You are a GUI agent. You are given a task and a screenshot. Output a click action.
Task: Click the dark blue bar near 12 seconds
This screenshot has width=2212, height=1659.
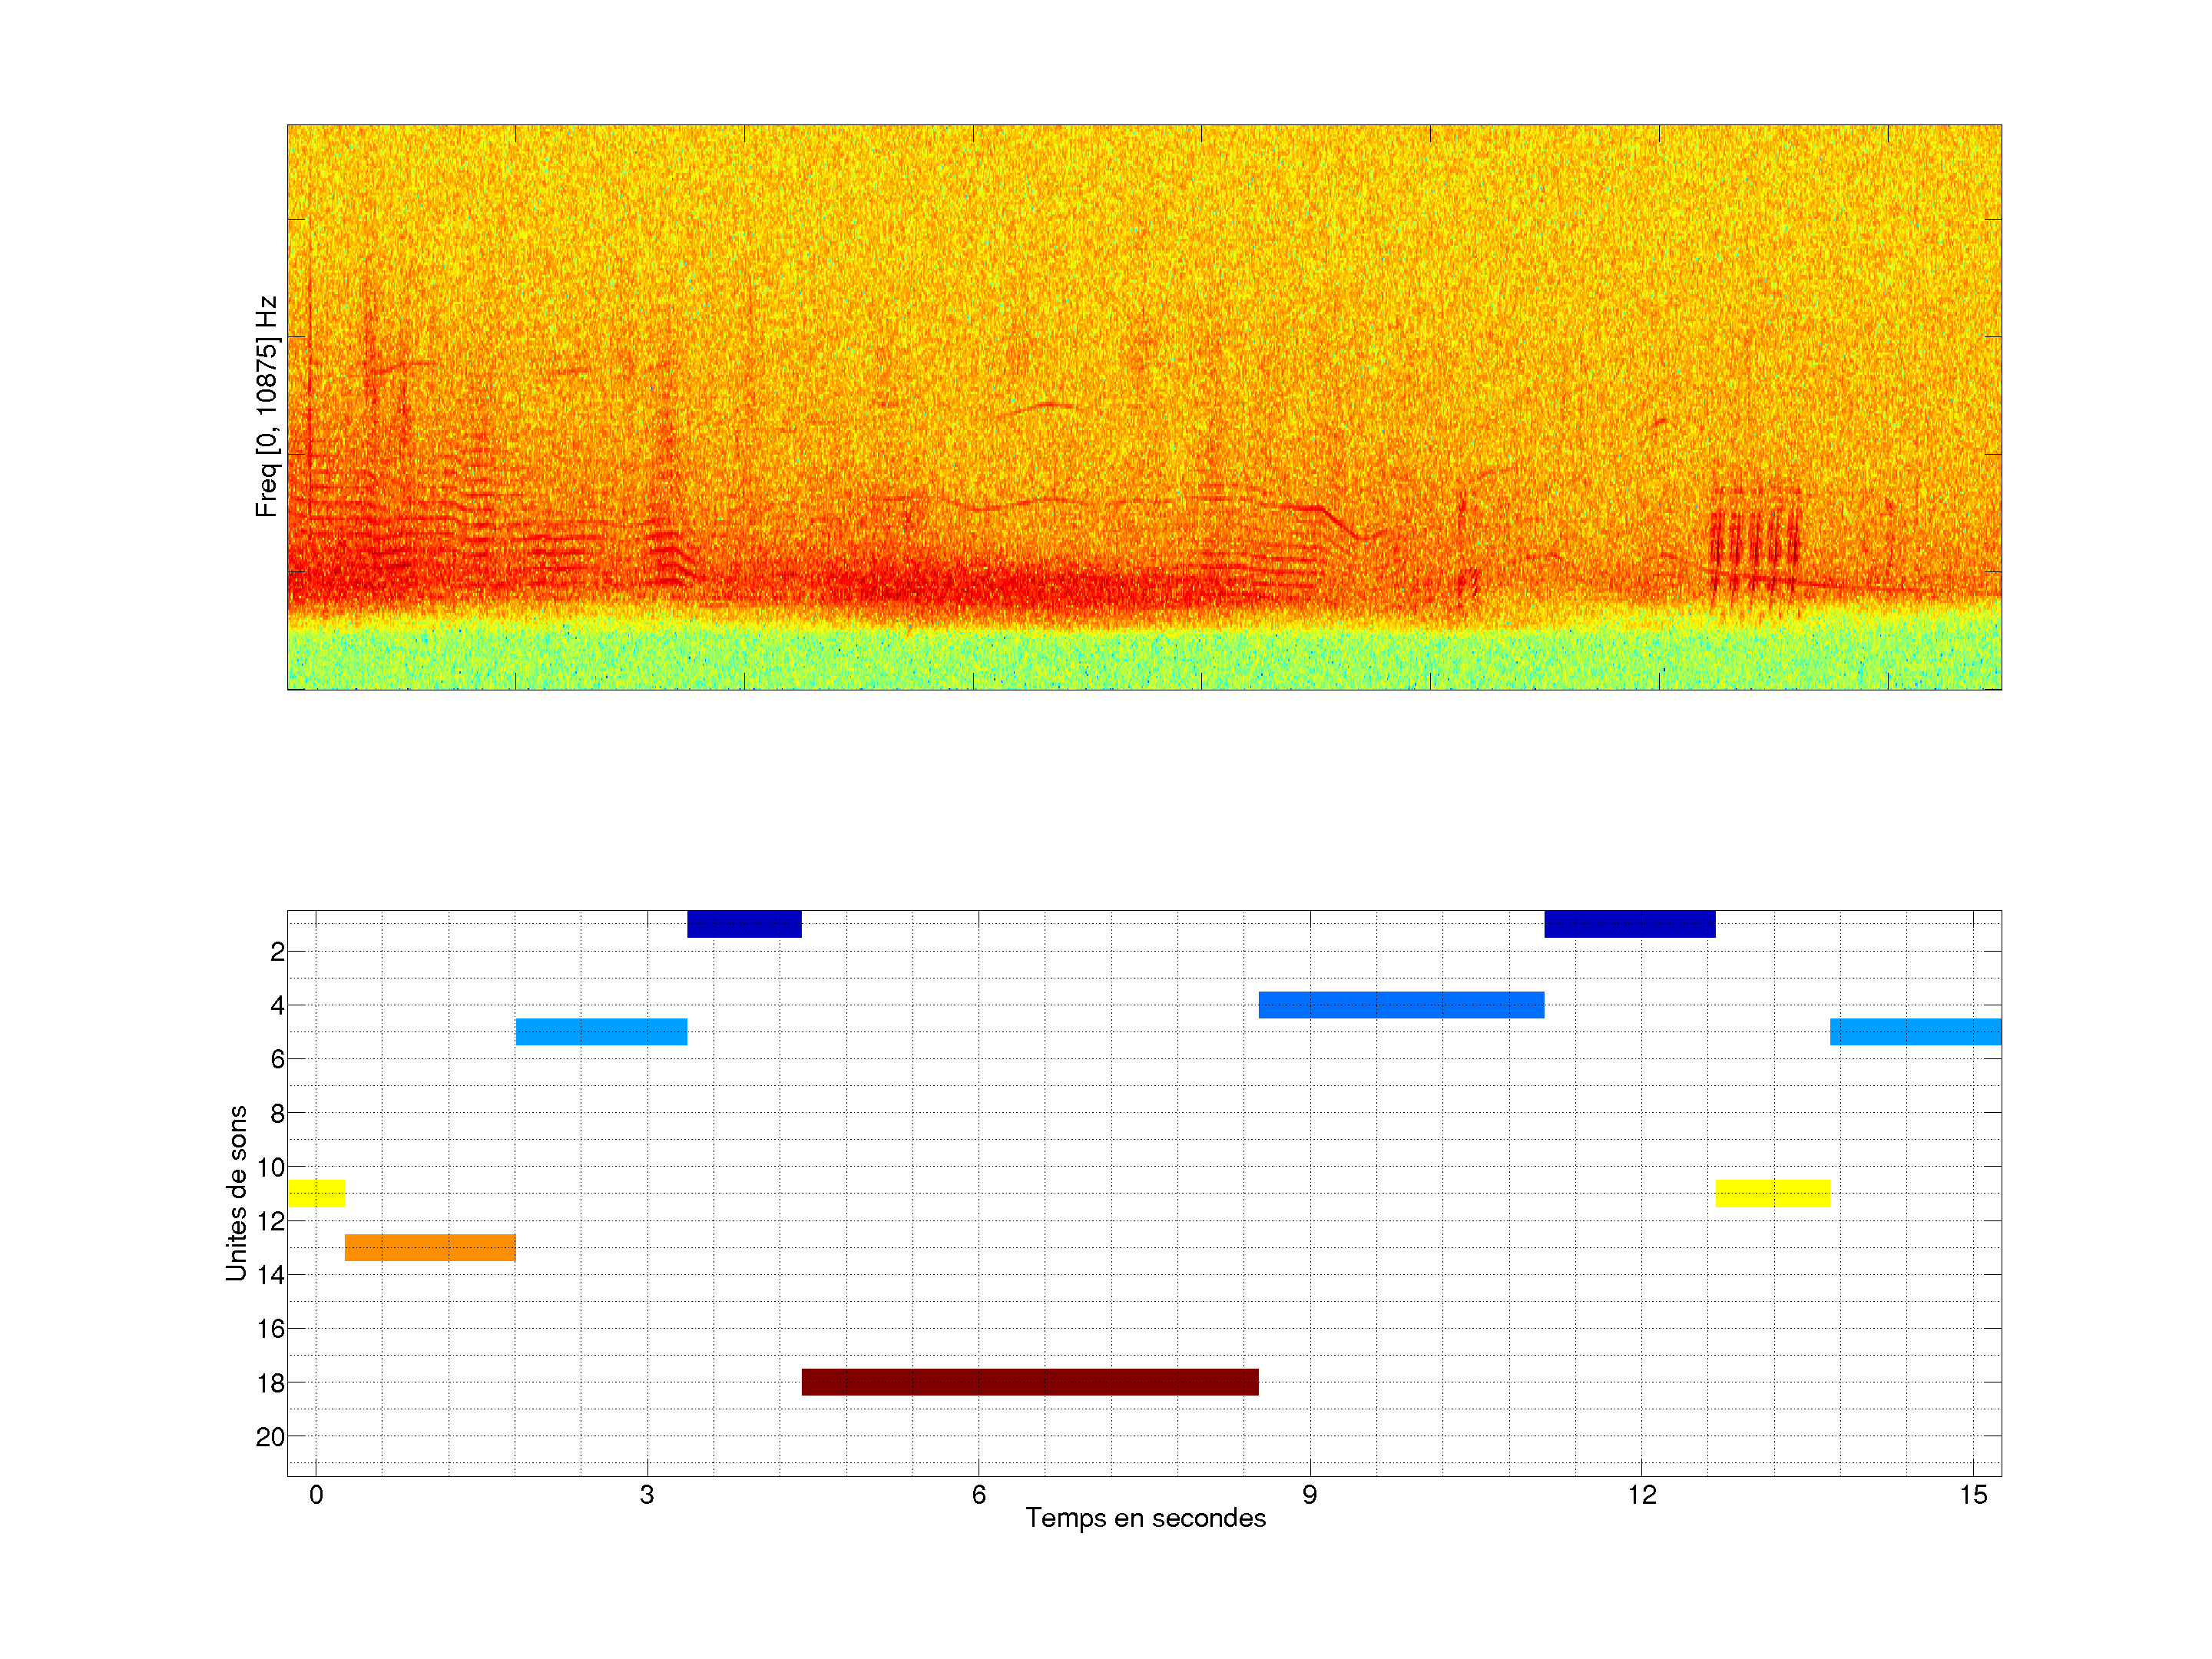1629,924
